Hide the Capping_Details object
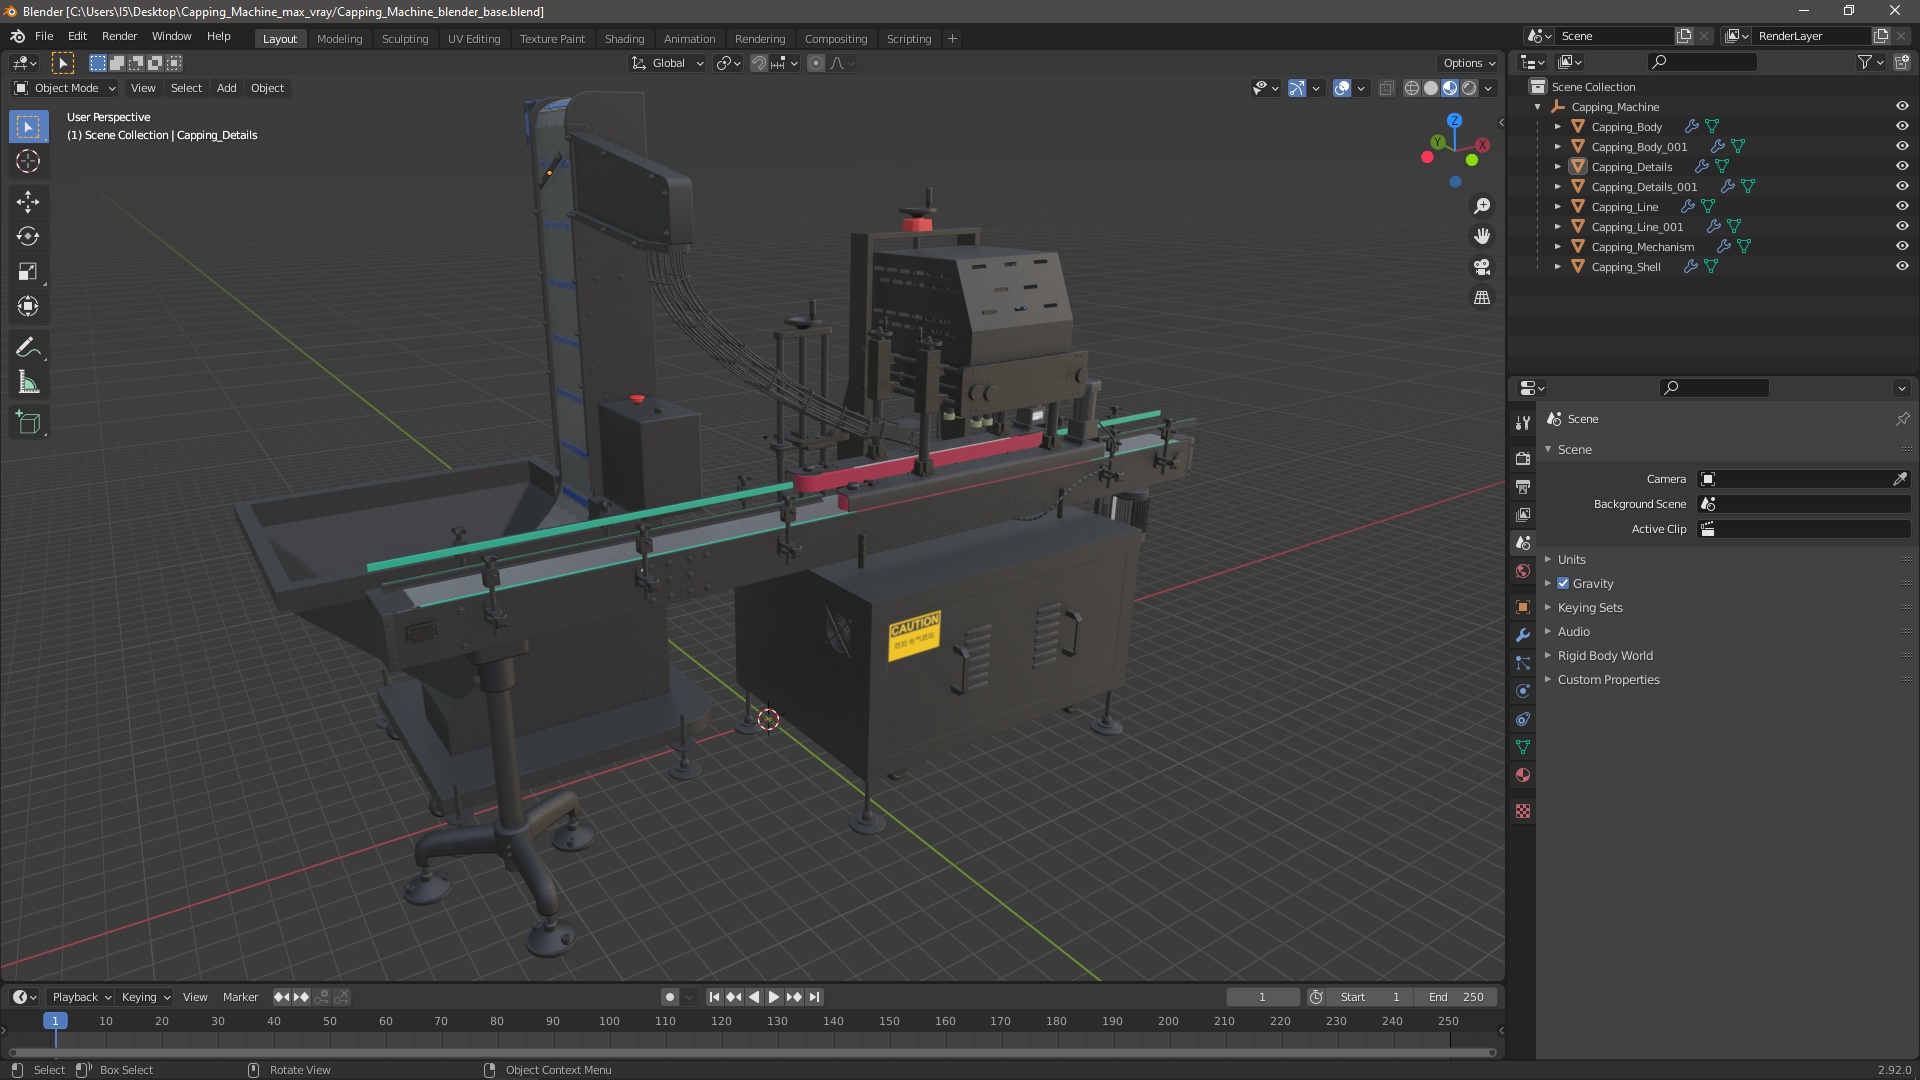1920x1080 pixels. coord(1902,166)
